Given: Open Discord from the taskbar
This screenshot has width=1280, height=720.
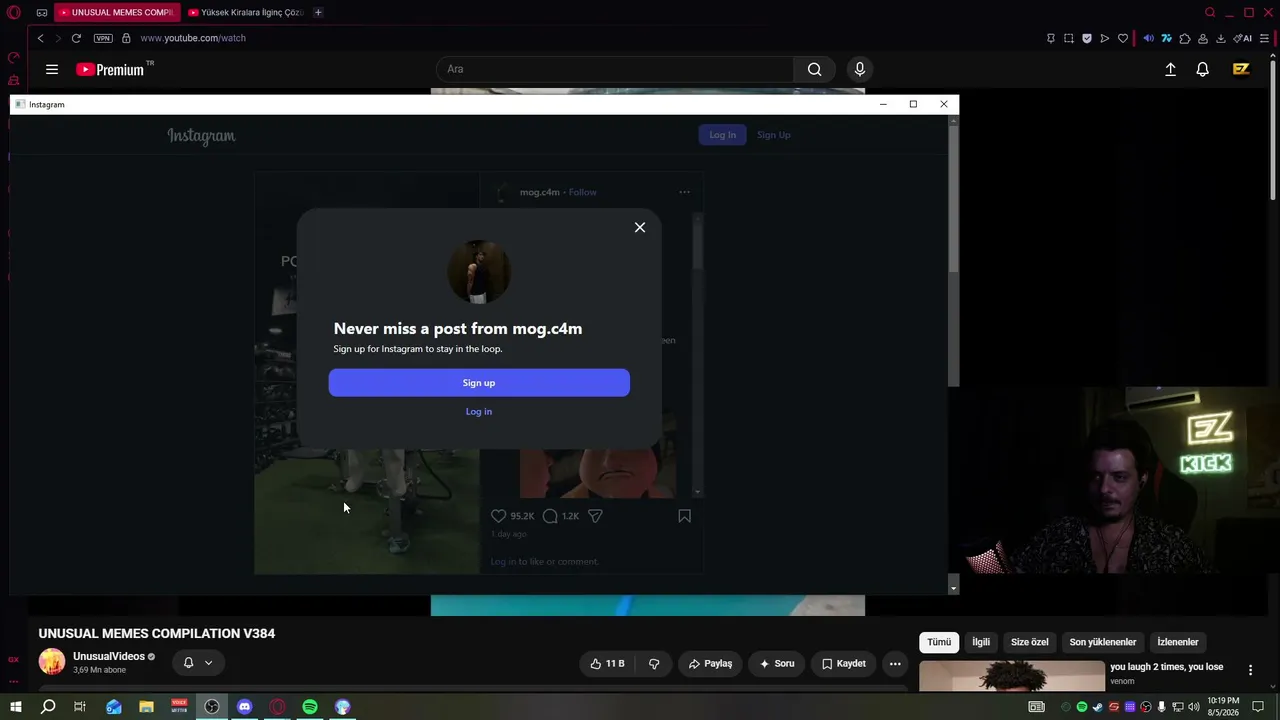Looking at the screenshot, I should coord(245,707).
